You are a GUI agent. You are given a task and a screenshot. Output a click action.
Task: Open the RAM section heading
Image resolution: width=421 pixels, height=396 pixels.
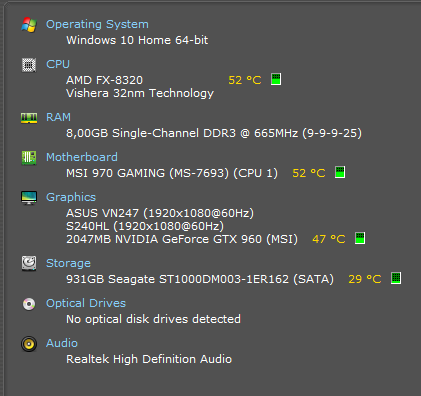point(58,117)
